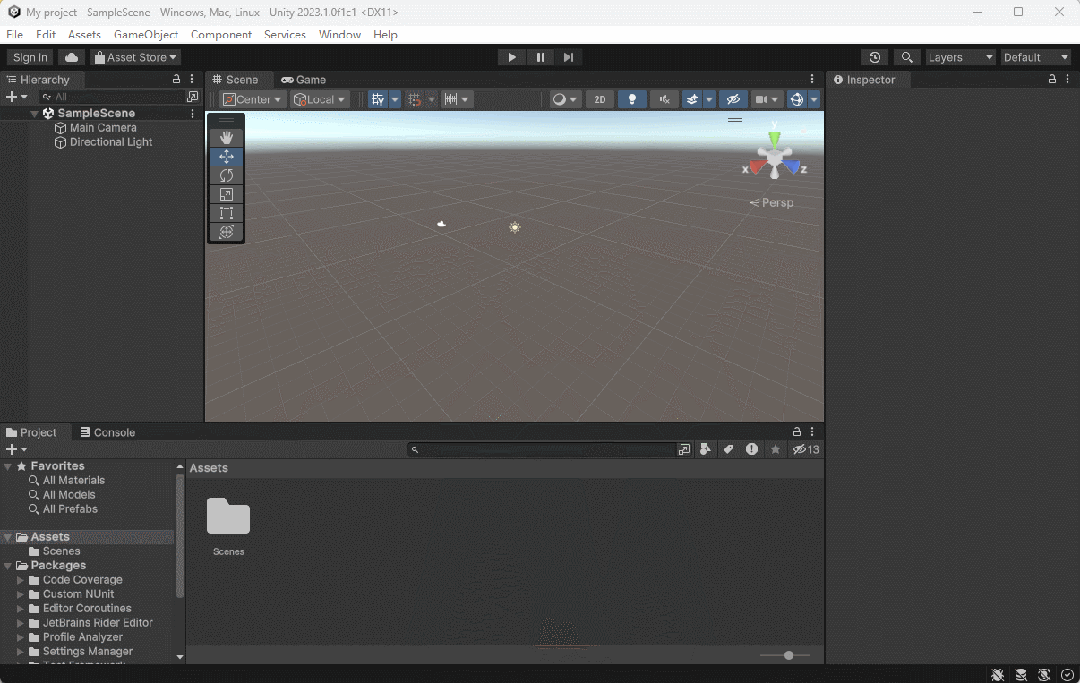Toggle the grid visibility button
1080x683 pixels.
(x=378, y=100)
